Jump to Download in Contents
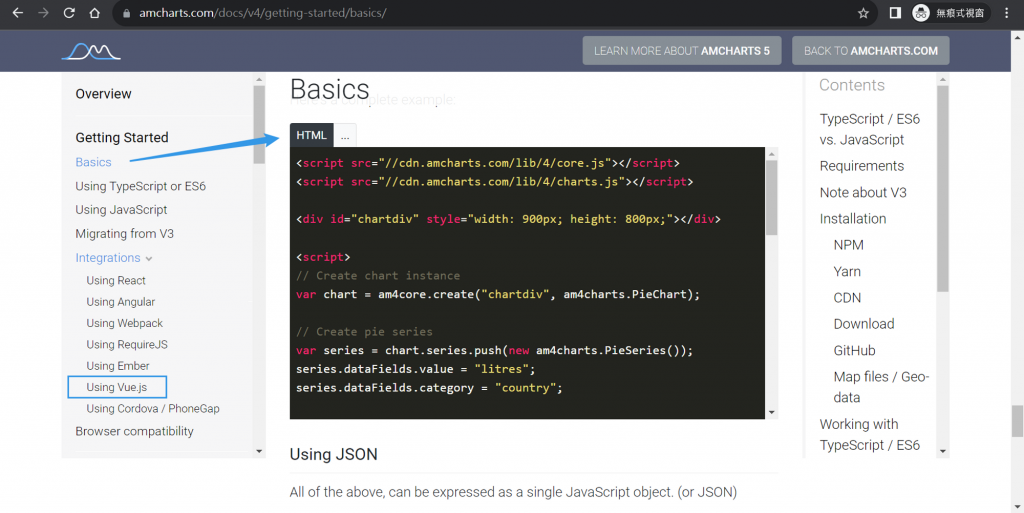Viewport: 1024px width, 513px height. click(864, 324)
